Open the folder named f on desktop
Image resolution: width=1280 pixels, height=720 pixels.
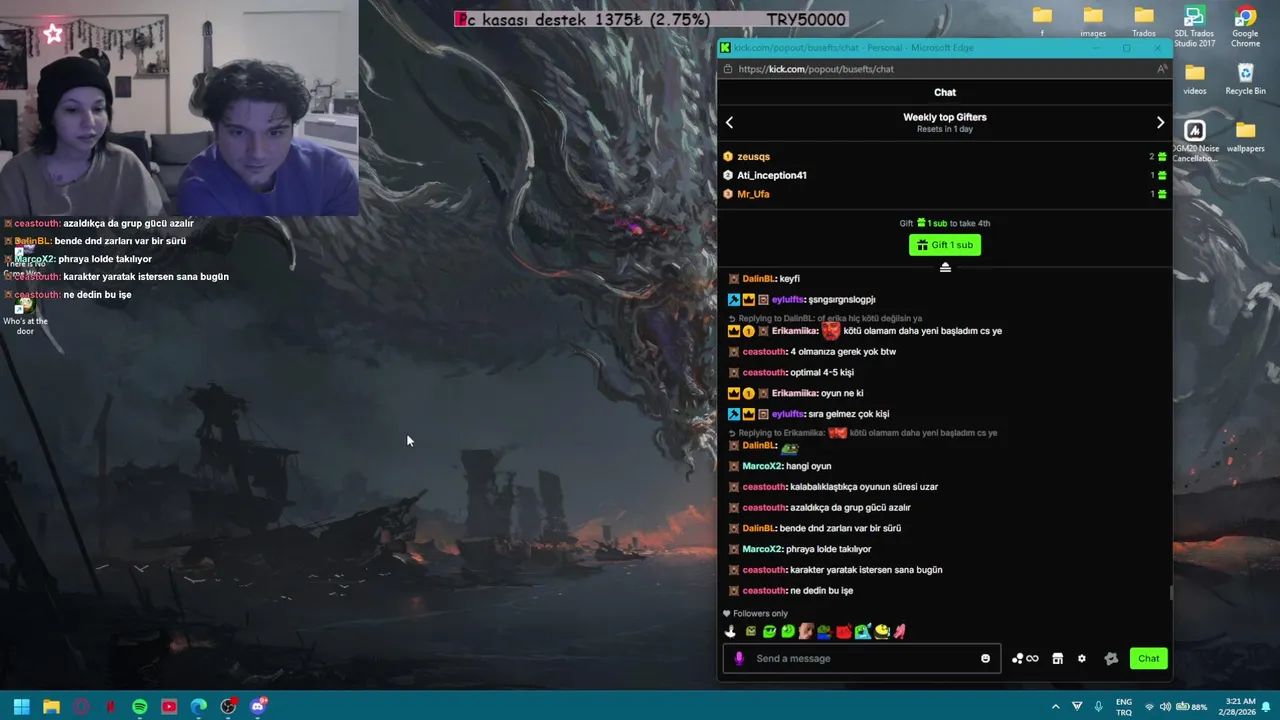[x=1042, y=22]
